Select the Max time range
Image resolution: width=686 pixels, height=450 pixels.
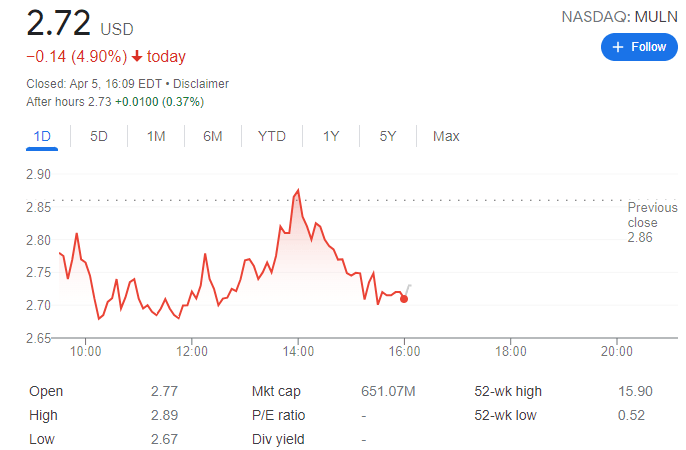tap(446, 136)
